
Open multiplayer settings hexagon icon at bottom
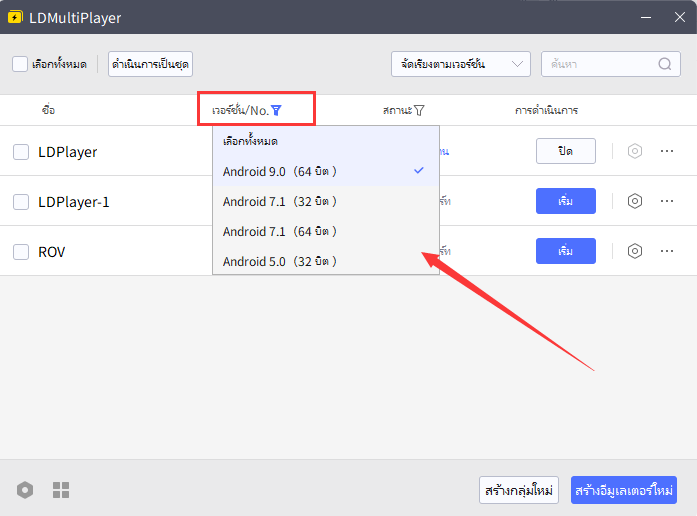click(25, 490)
